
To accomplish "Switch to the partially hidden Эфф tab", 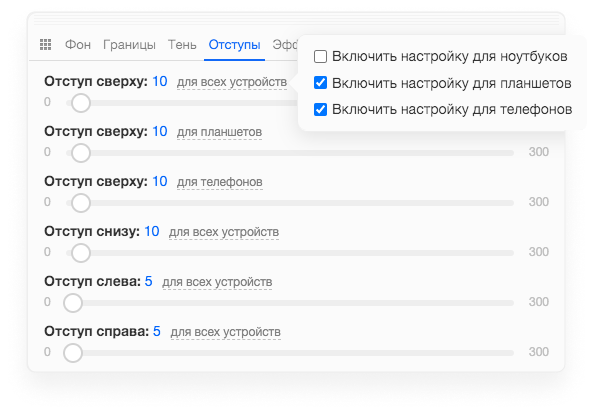I will pyautogui.click(x=285, y=45).
